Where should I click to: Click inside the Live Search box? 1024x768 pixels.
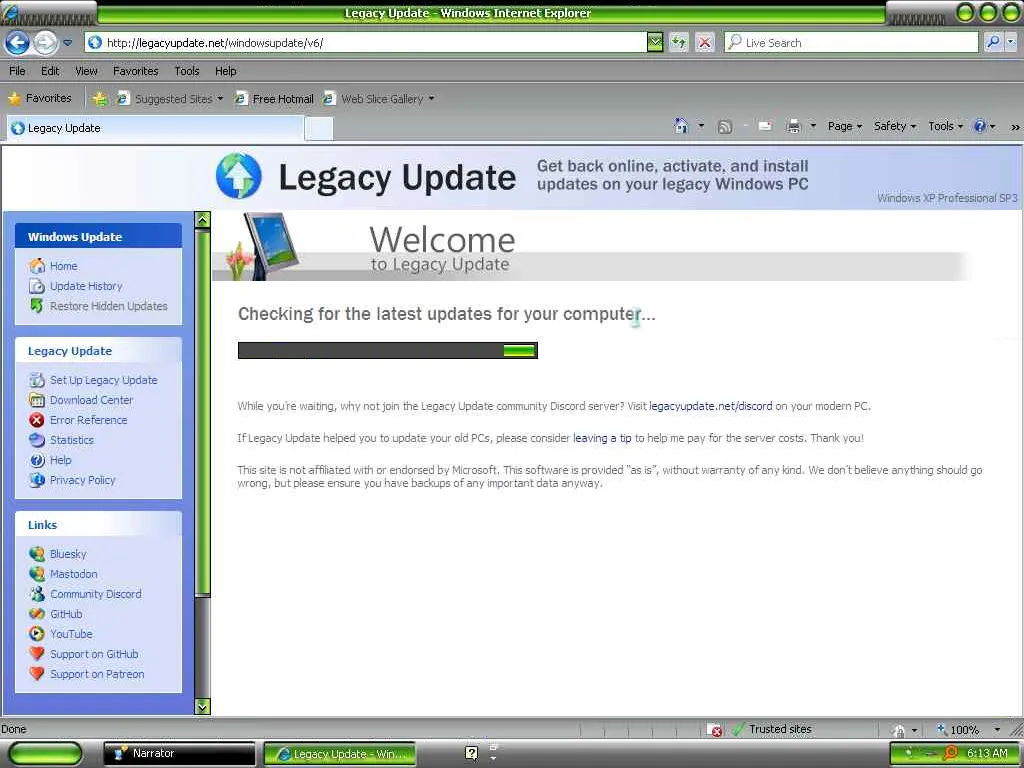tap(852, 43)
